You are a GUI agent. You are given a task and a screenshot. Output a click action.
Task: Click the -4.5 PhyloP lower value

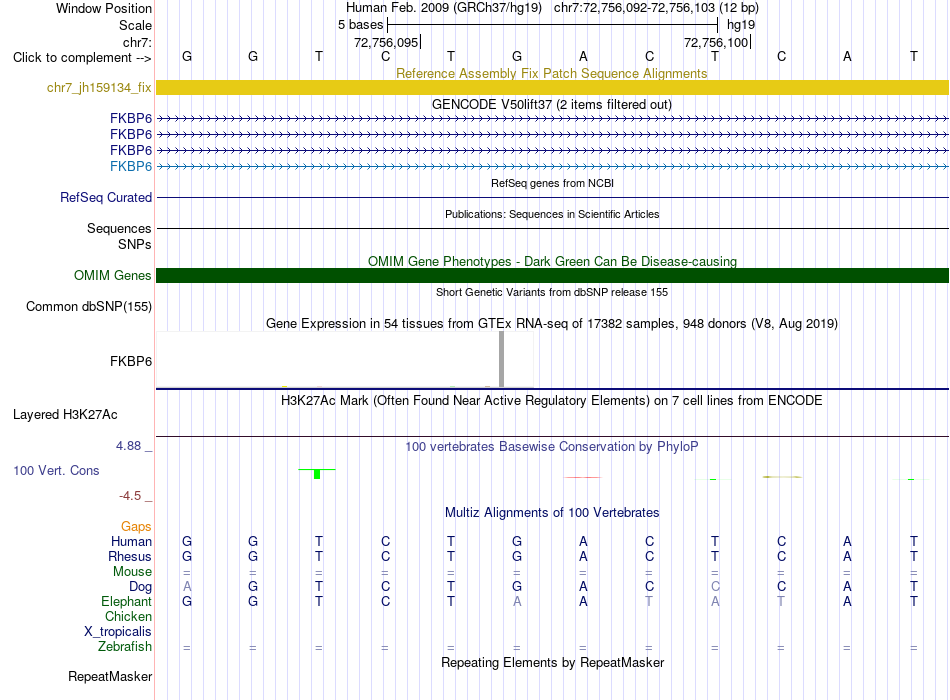click(x=130, y=496)
